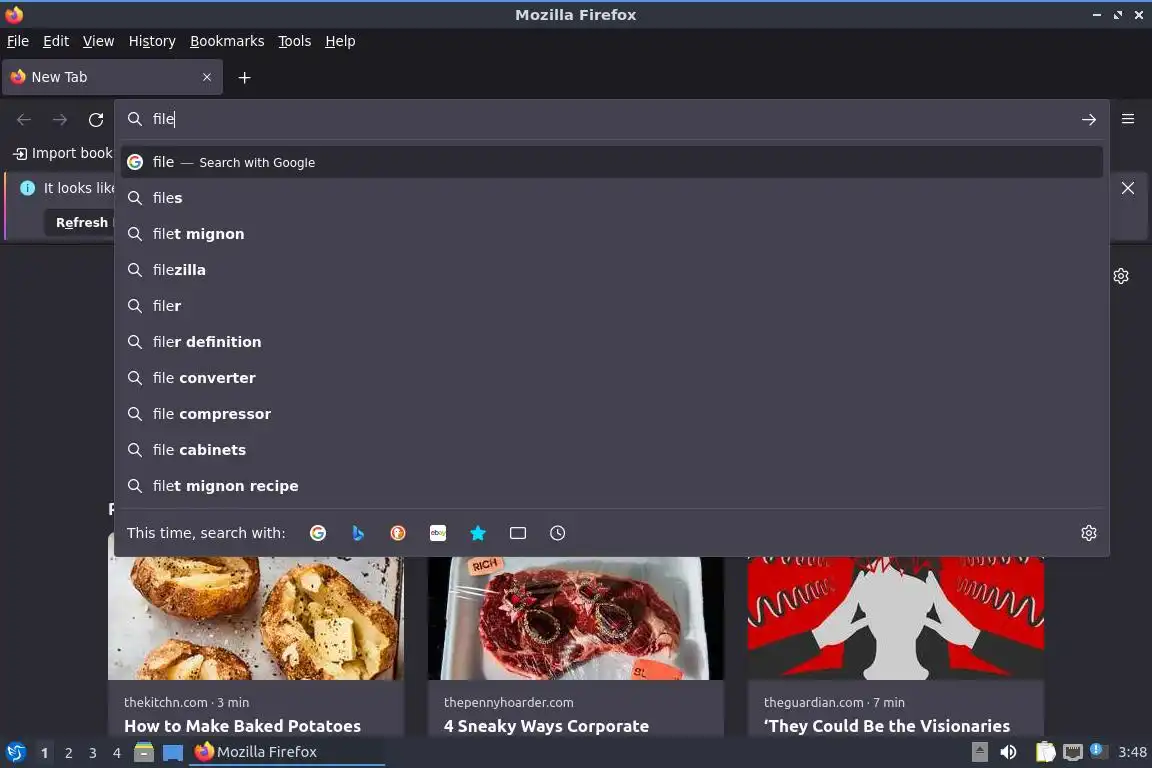Open the Guardian red illustration thumbnail

coord(896,618)
